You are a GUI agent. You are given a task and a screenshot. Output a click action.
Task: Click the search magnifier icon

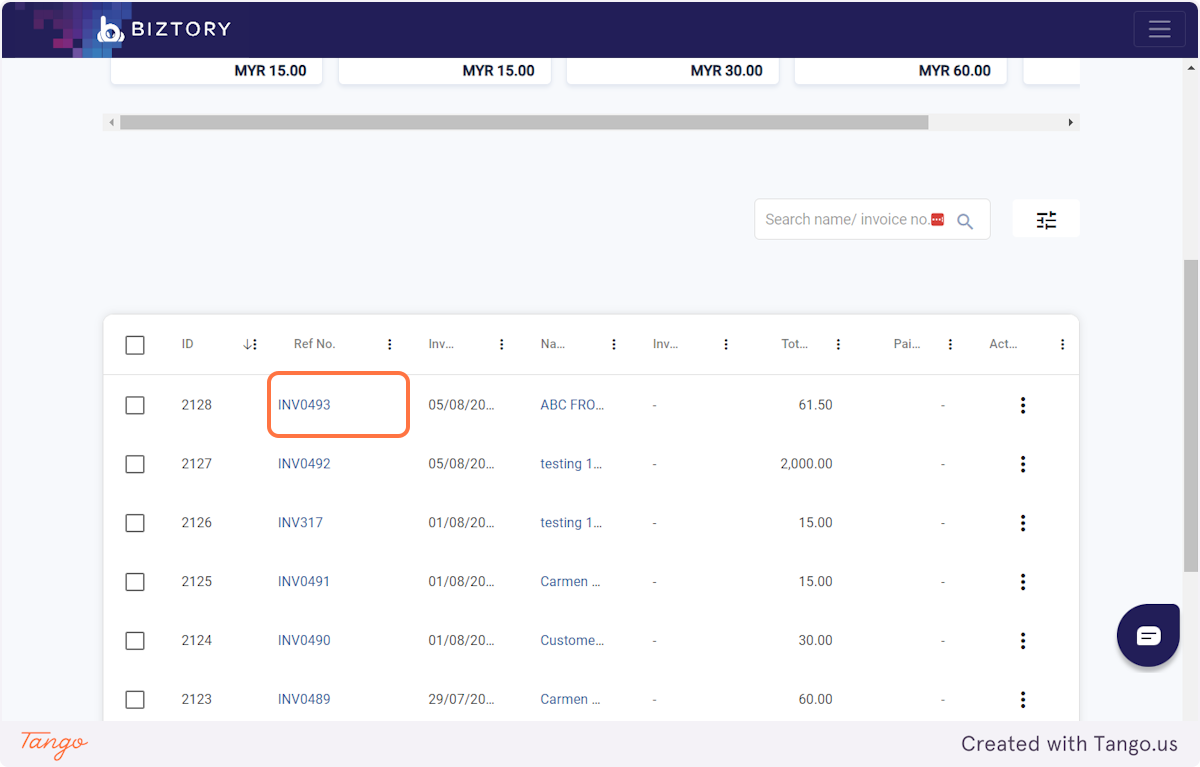point(965,221)
